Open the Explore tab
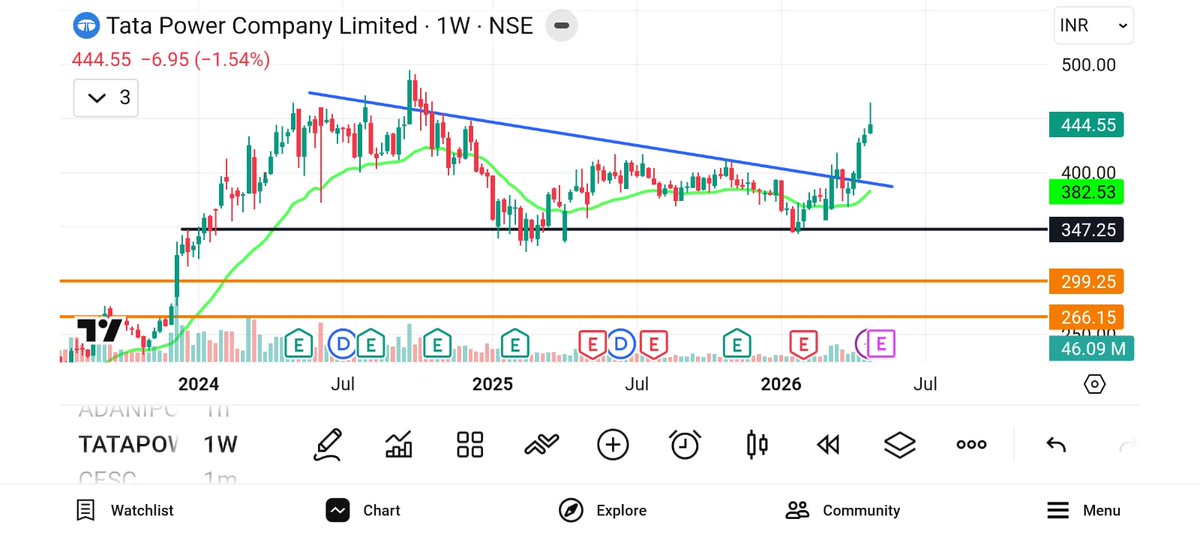Image resolution: width=1200 pixels, height=537 pixels. click(602, 510)
